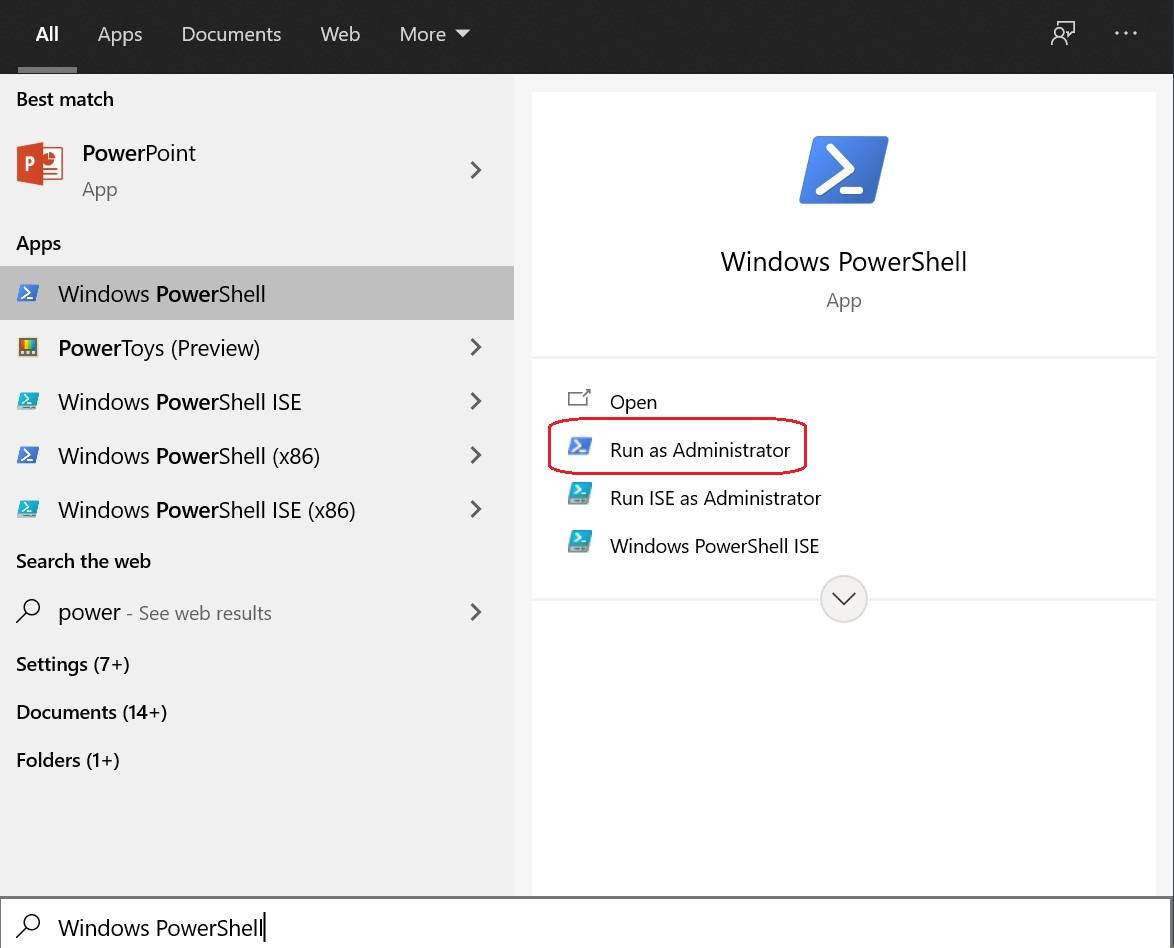Click 'power - See web results' text
1174x948 pixels.
tap(165, 613)
